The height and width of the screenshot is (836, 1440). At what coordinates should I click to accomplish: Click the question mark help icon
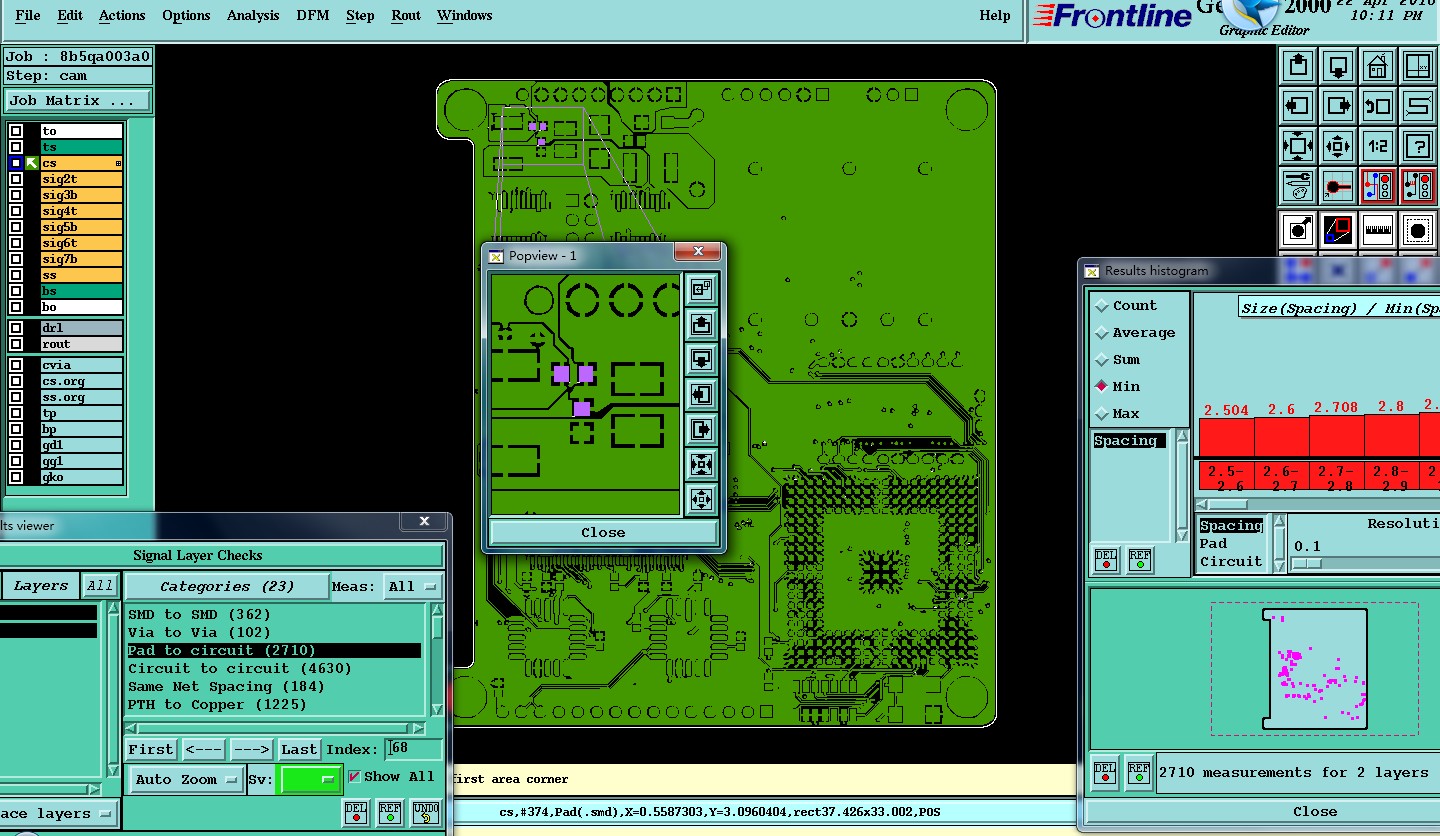(1418, 146)
